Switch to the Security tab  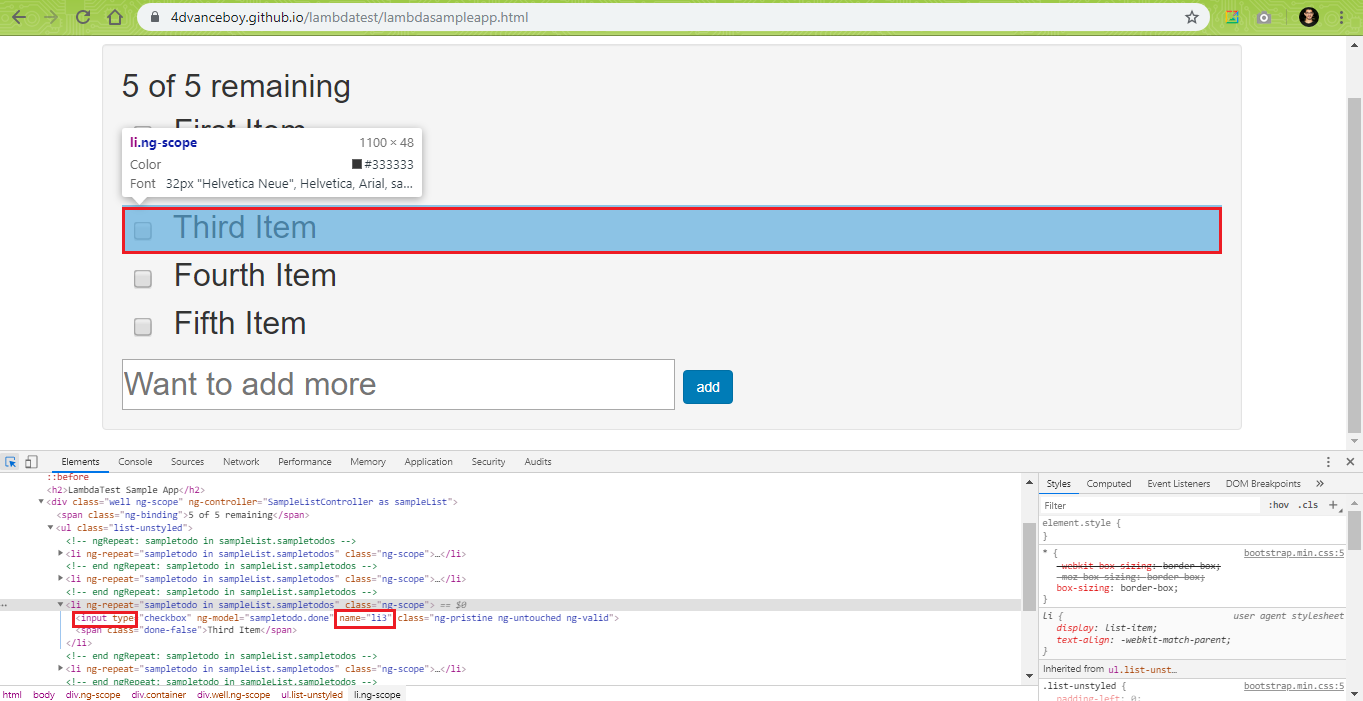point(488,462)
